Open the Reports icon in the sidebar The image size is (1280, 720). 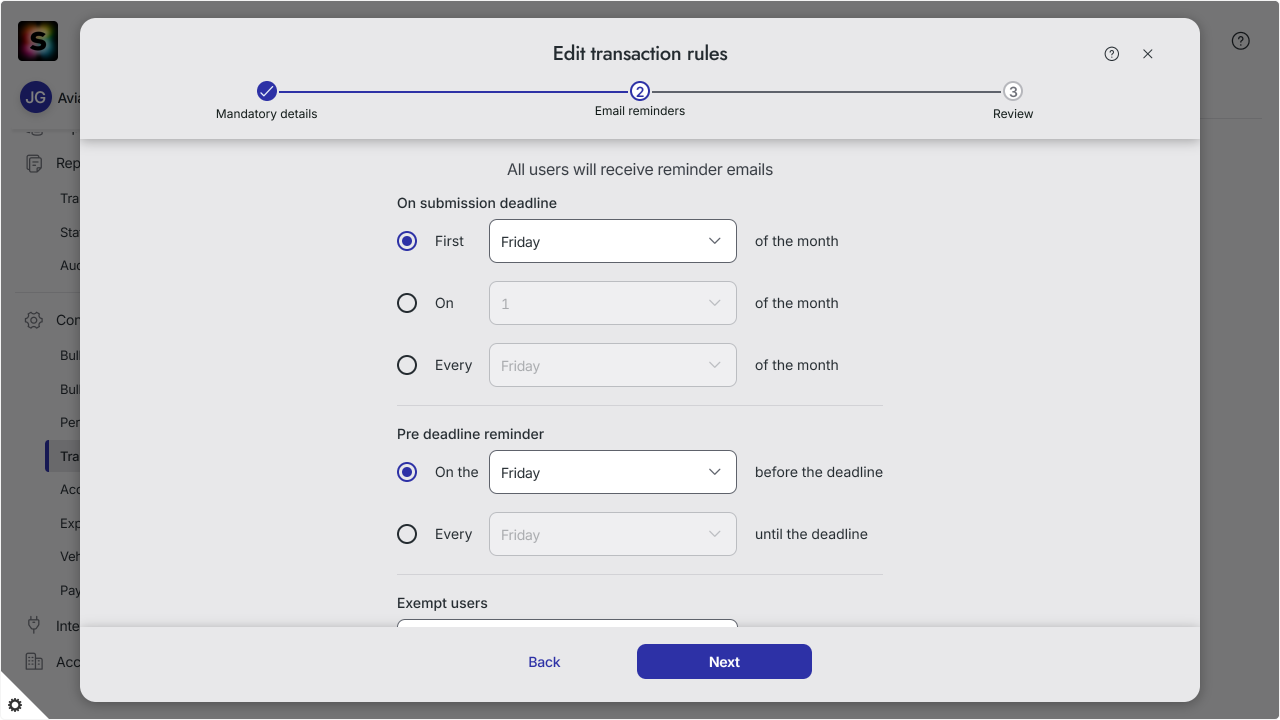click(34, 163)
